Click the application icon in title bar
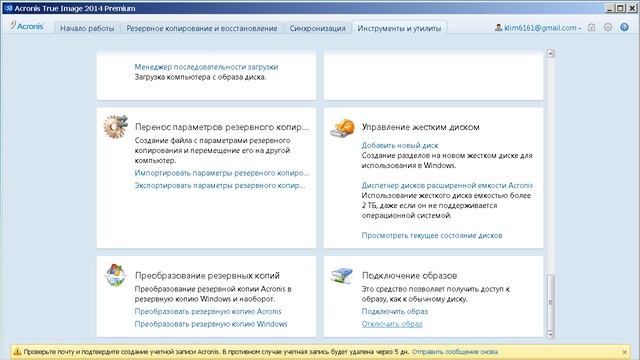The width and height of the screenshot is (640, 360). click(x=8, y=8)
